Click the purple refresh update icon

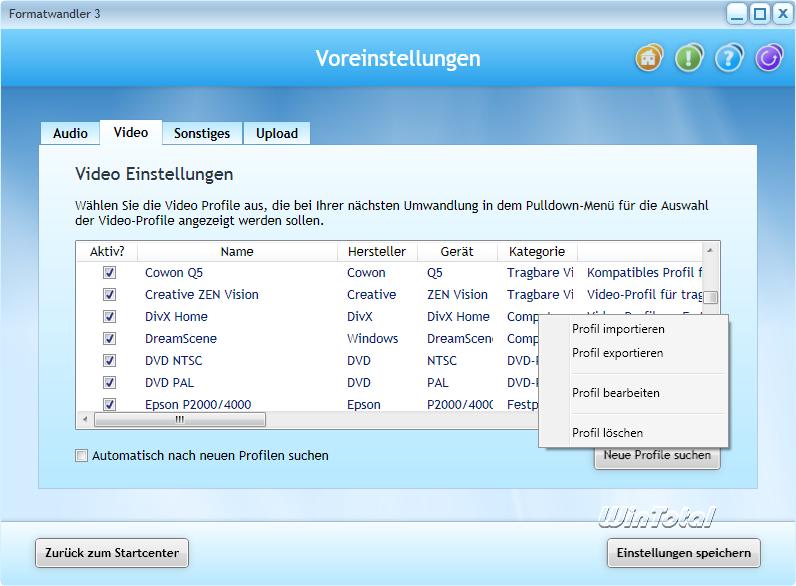pyautogui.click(x=769, y=58)
